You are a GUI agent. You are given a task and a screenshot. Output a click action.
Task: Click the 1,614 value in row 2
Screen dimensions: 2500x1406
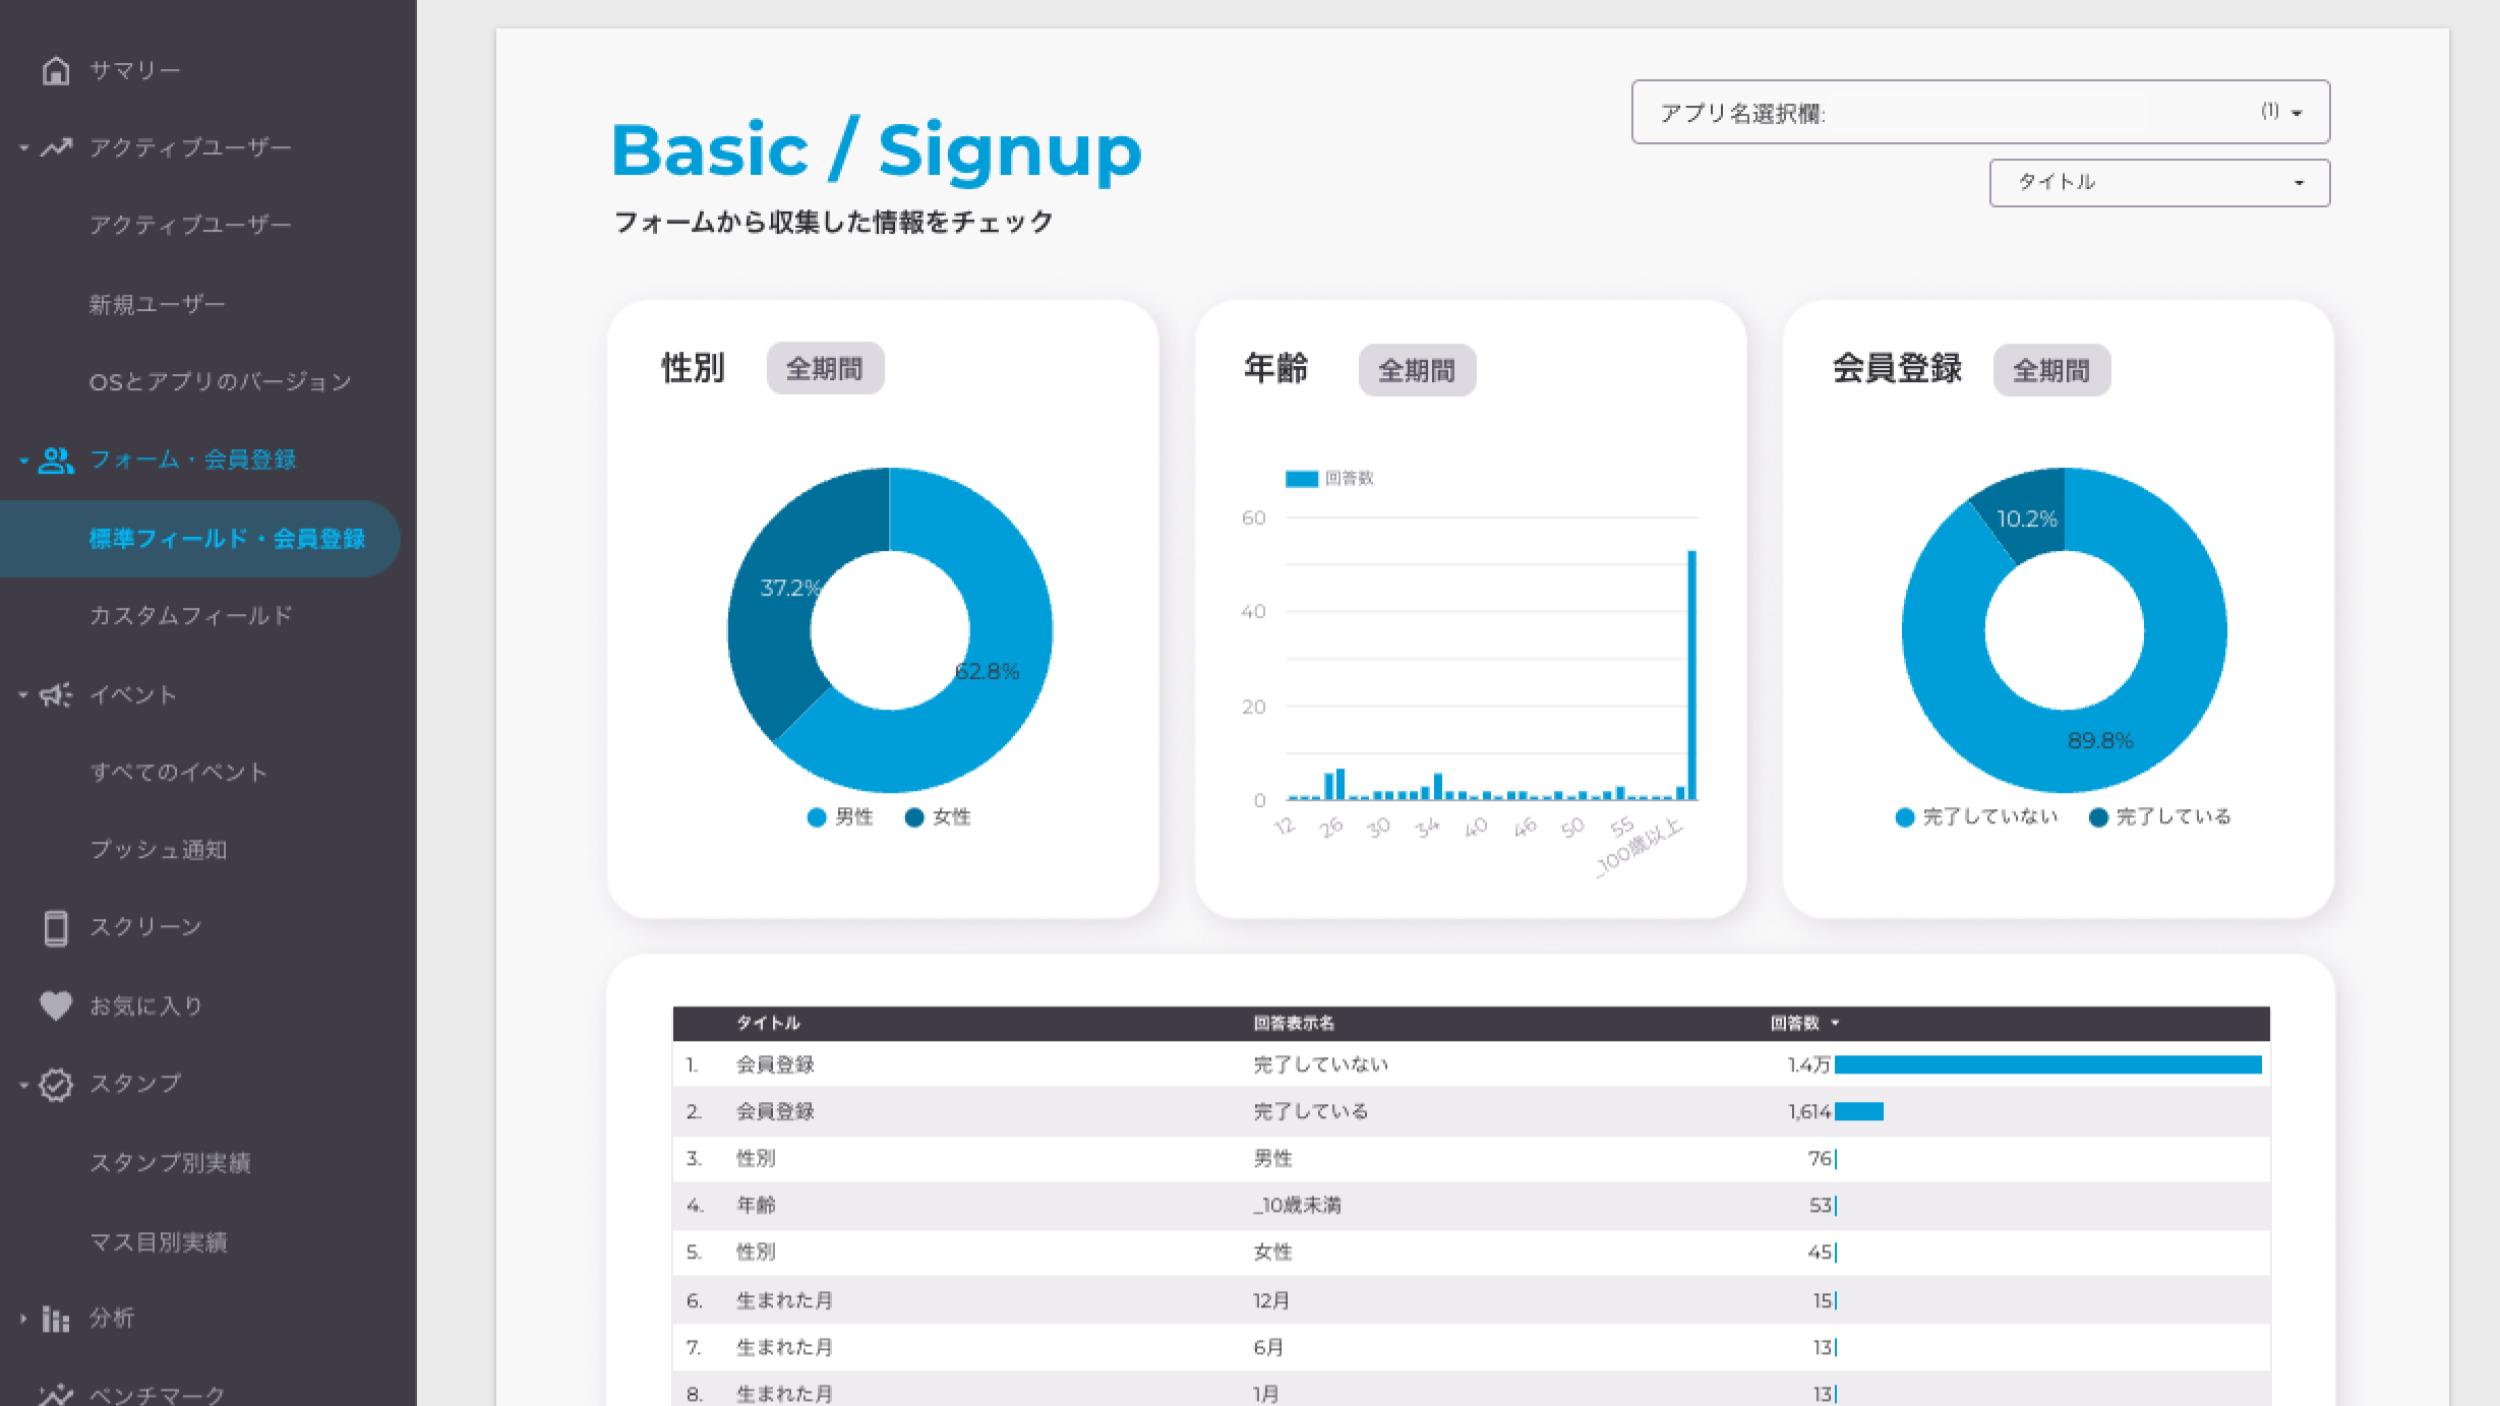pyautogui.click(x=1809, y=1112)
